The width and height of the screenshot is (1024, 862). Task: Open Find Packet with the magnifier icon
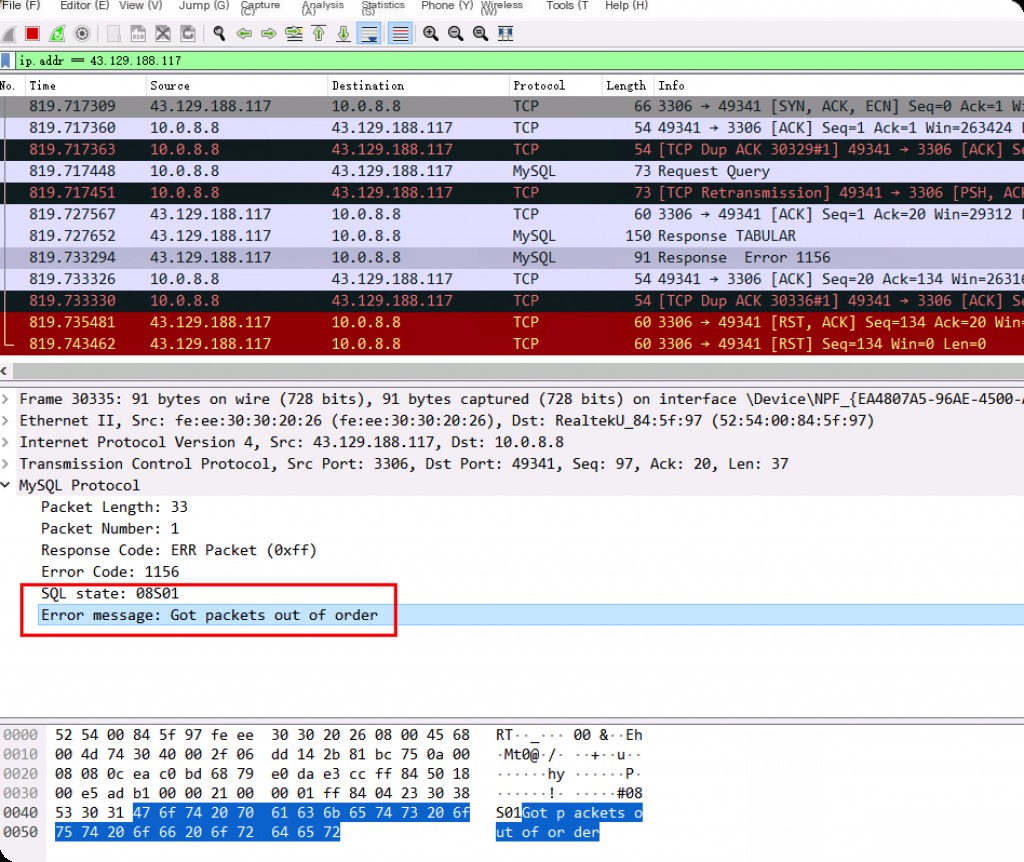point(219,33)
